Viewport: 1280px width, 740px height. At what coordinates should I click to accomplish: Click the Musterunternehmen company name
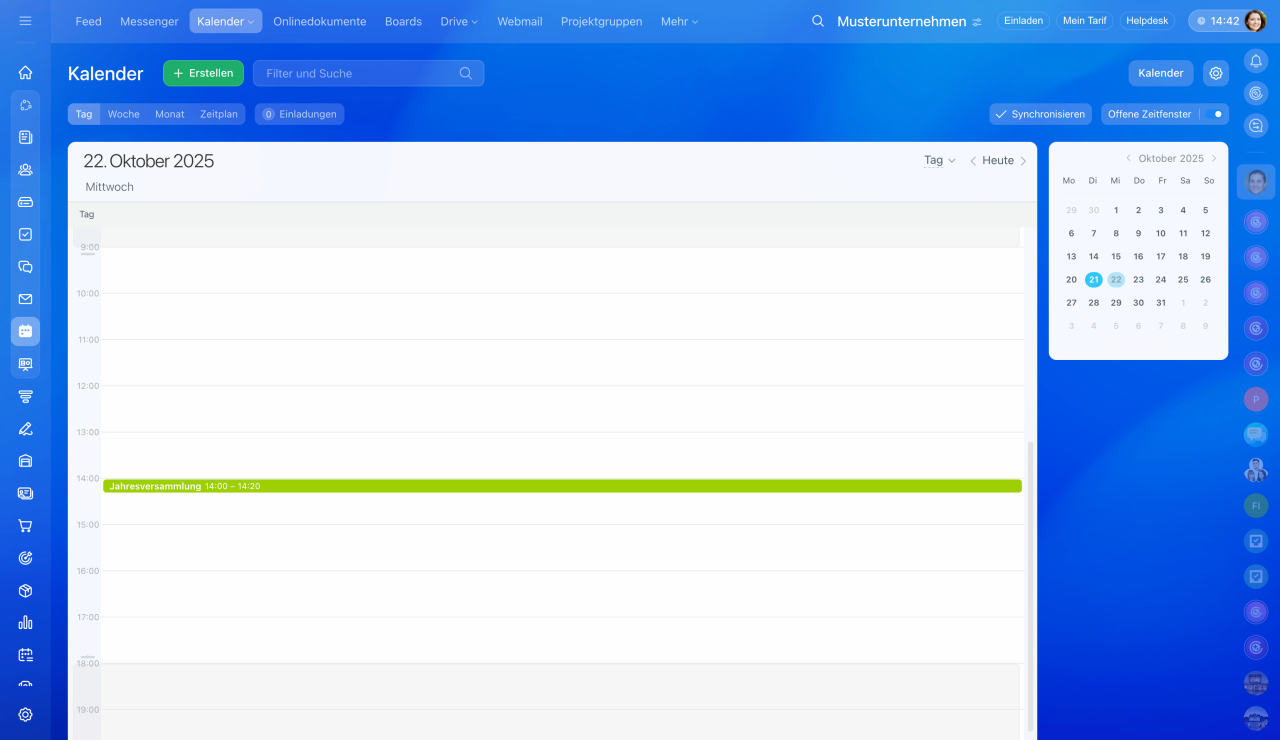point(902,22)
